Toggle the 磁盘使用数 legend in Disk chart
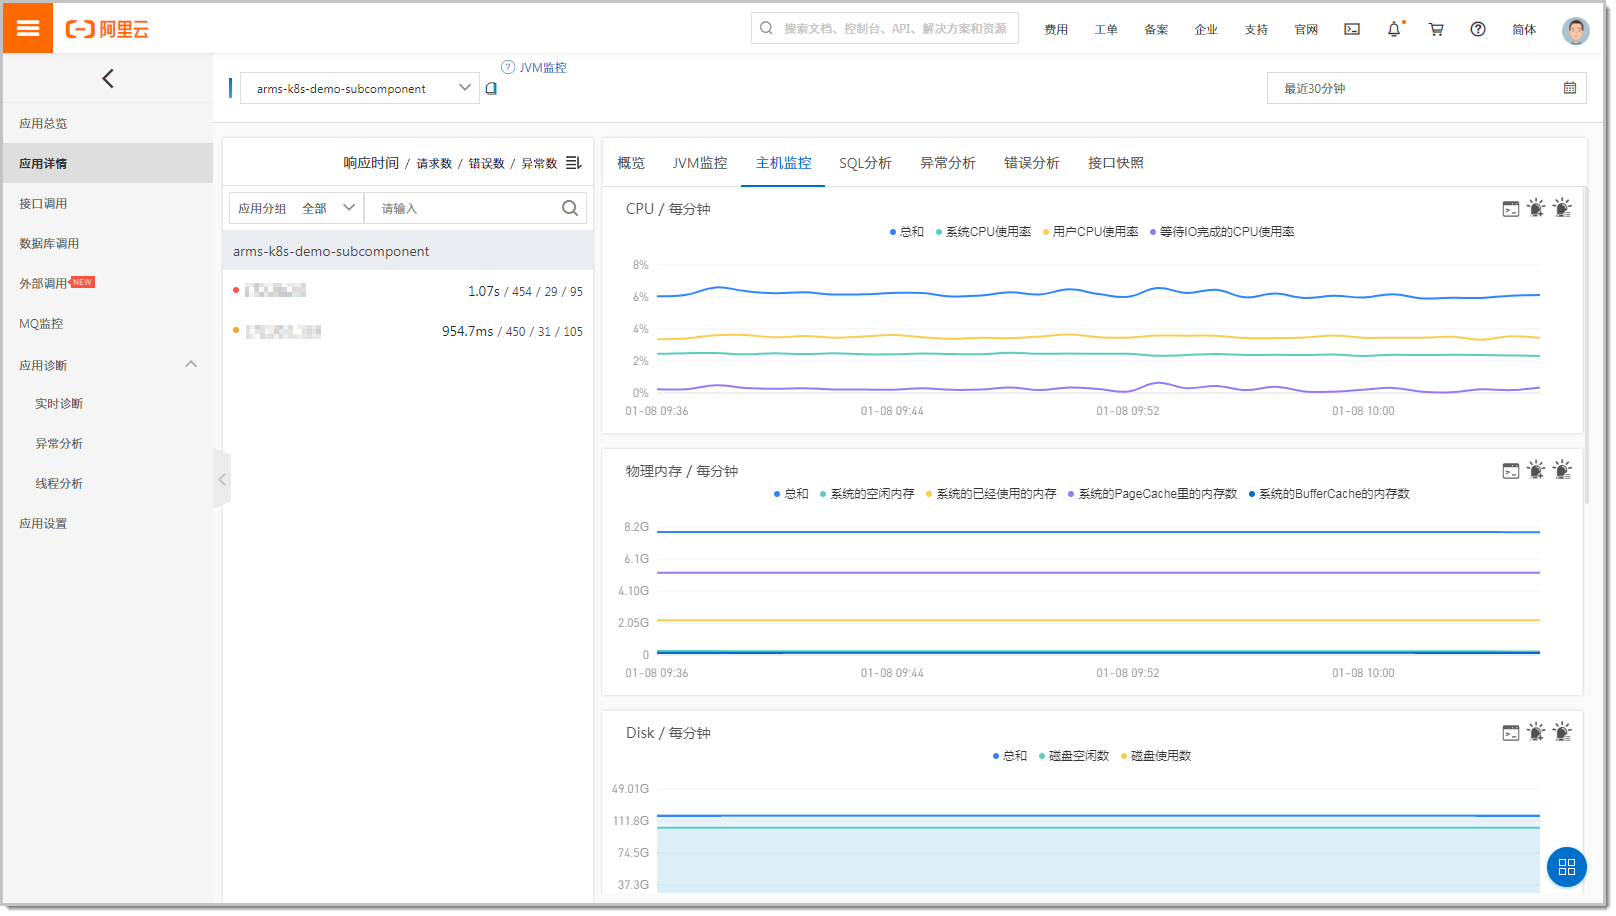 [x=1160, y=756]
